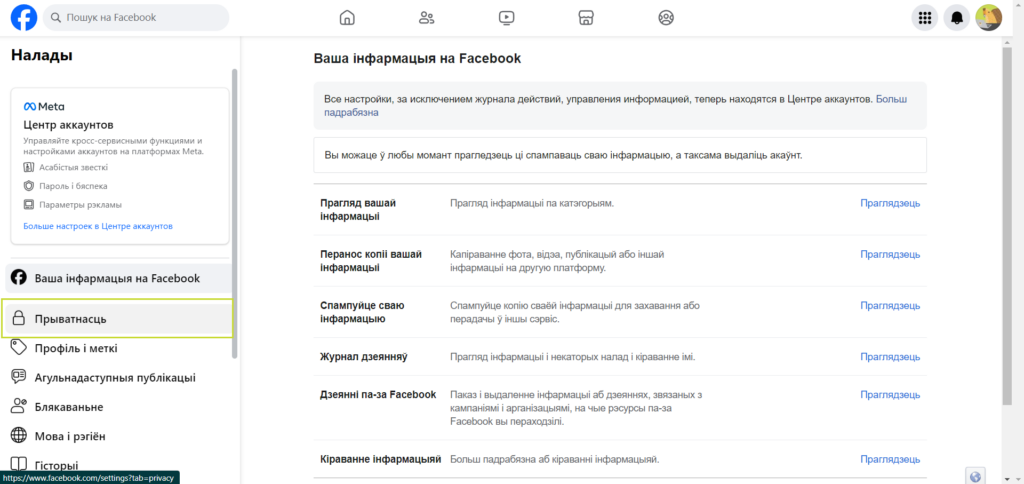1024x484 pixels.
Task: Click 'Праглядзець' for 'Журнал дзеянняў'
Action: click(890, 357)
